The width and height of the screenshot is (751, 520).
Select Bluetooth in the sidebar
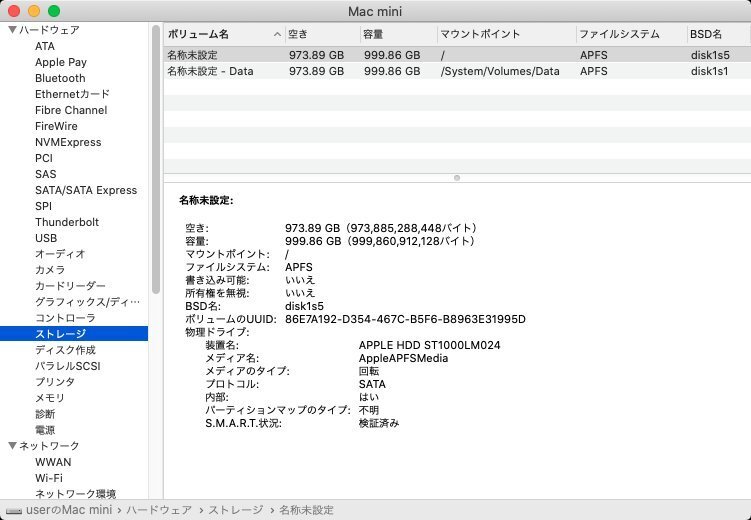(x=60, y=78)
